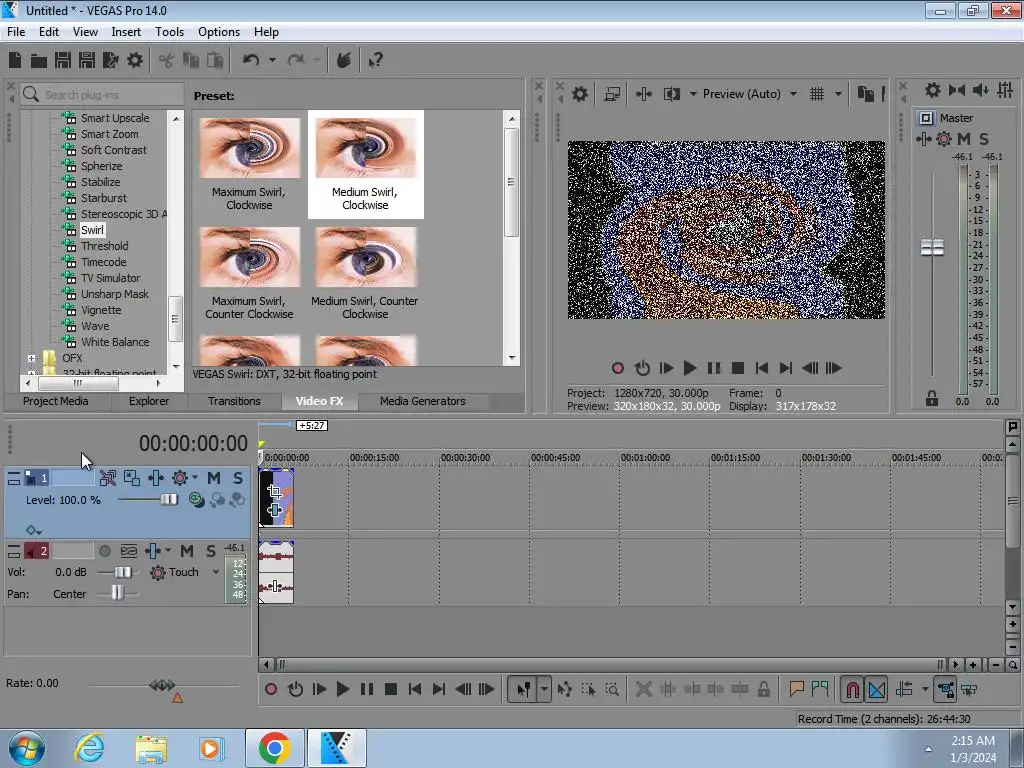The width and height of the screenshot is (1024, 768).
Task: Toggle Master bus Mute M button
Action: (x=964, y=138)
